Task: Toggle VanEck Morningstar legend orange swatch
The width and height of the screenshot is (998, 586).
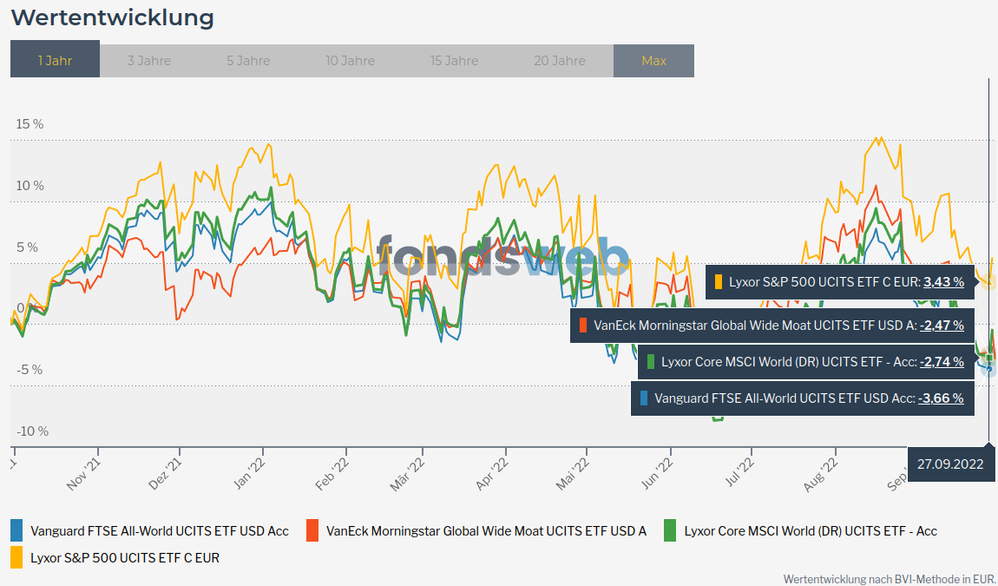Action: pyautogui.click(x=313, y=531)
